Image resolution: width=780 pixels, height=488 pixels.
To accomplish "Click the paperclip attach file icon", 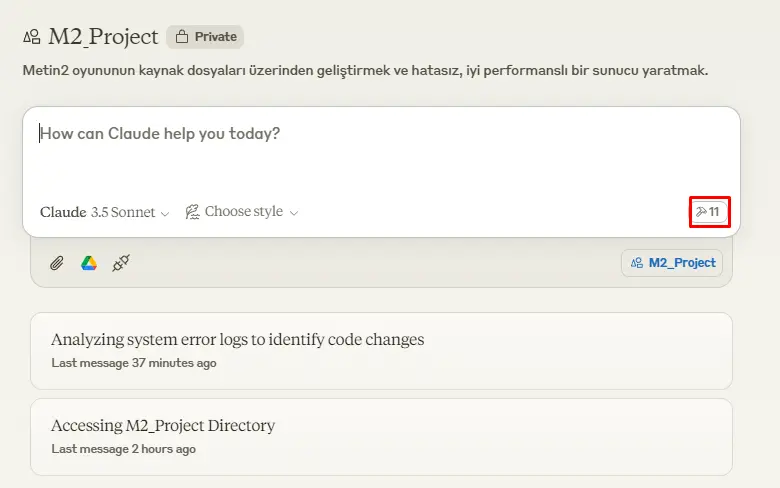I will click(x=57, y=263).
